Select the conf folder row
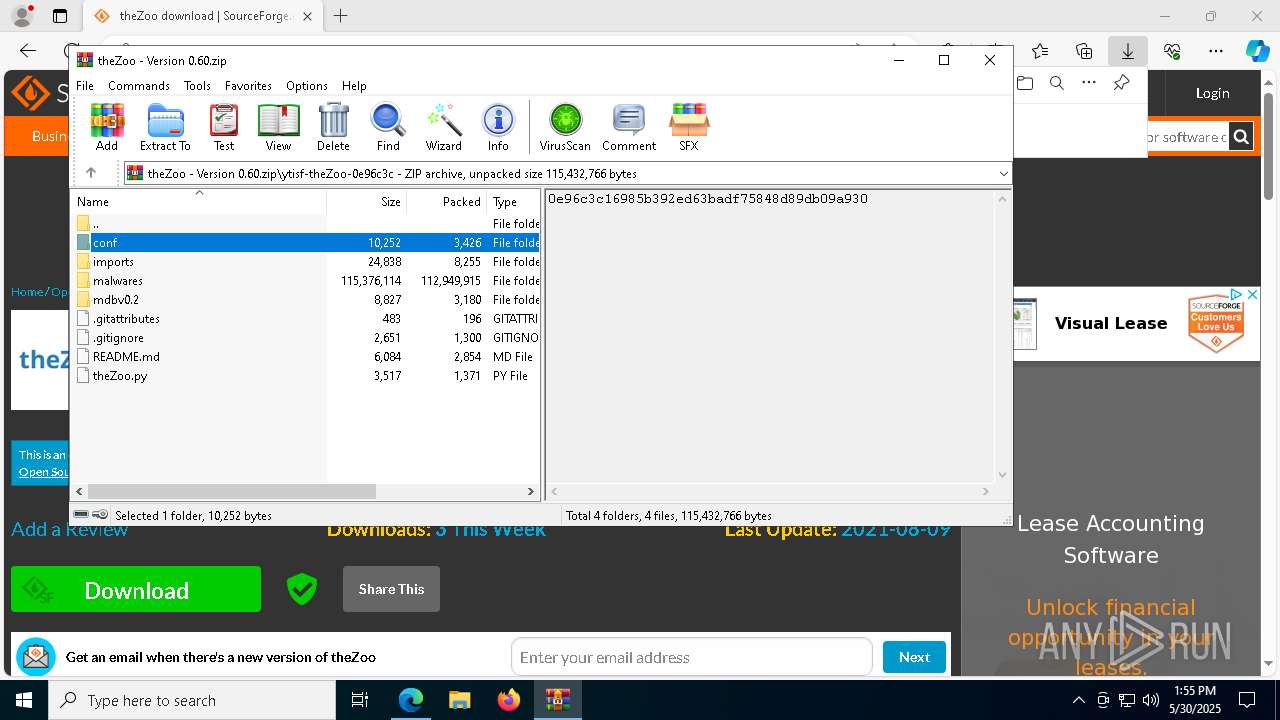Image resolution: width=1280 pixels, height=720 pixels. [x=307, y=243]
